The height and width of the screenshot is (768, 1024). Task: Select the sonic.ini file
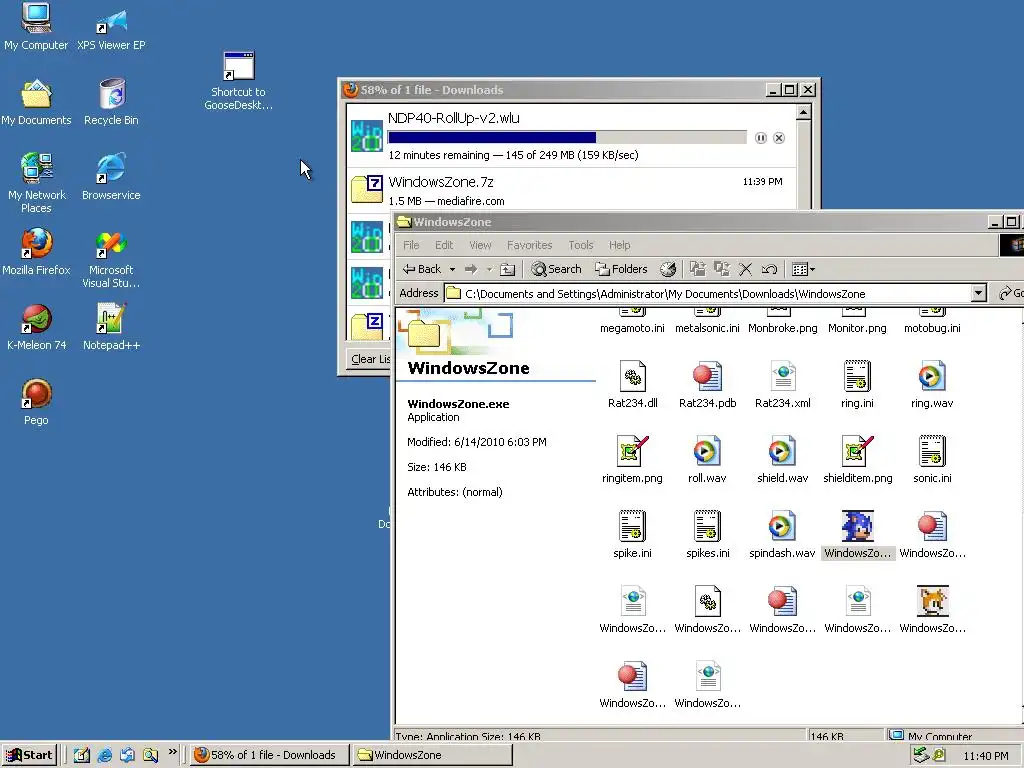(932, 460)
